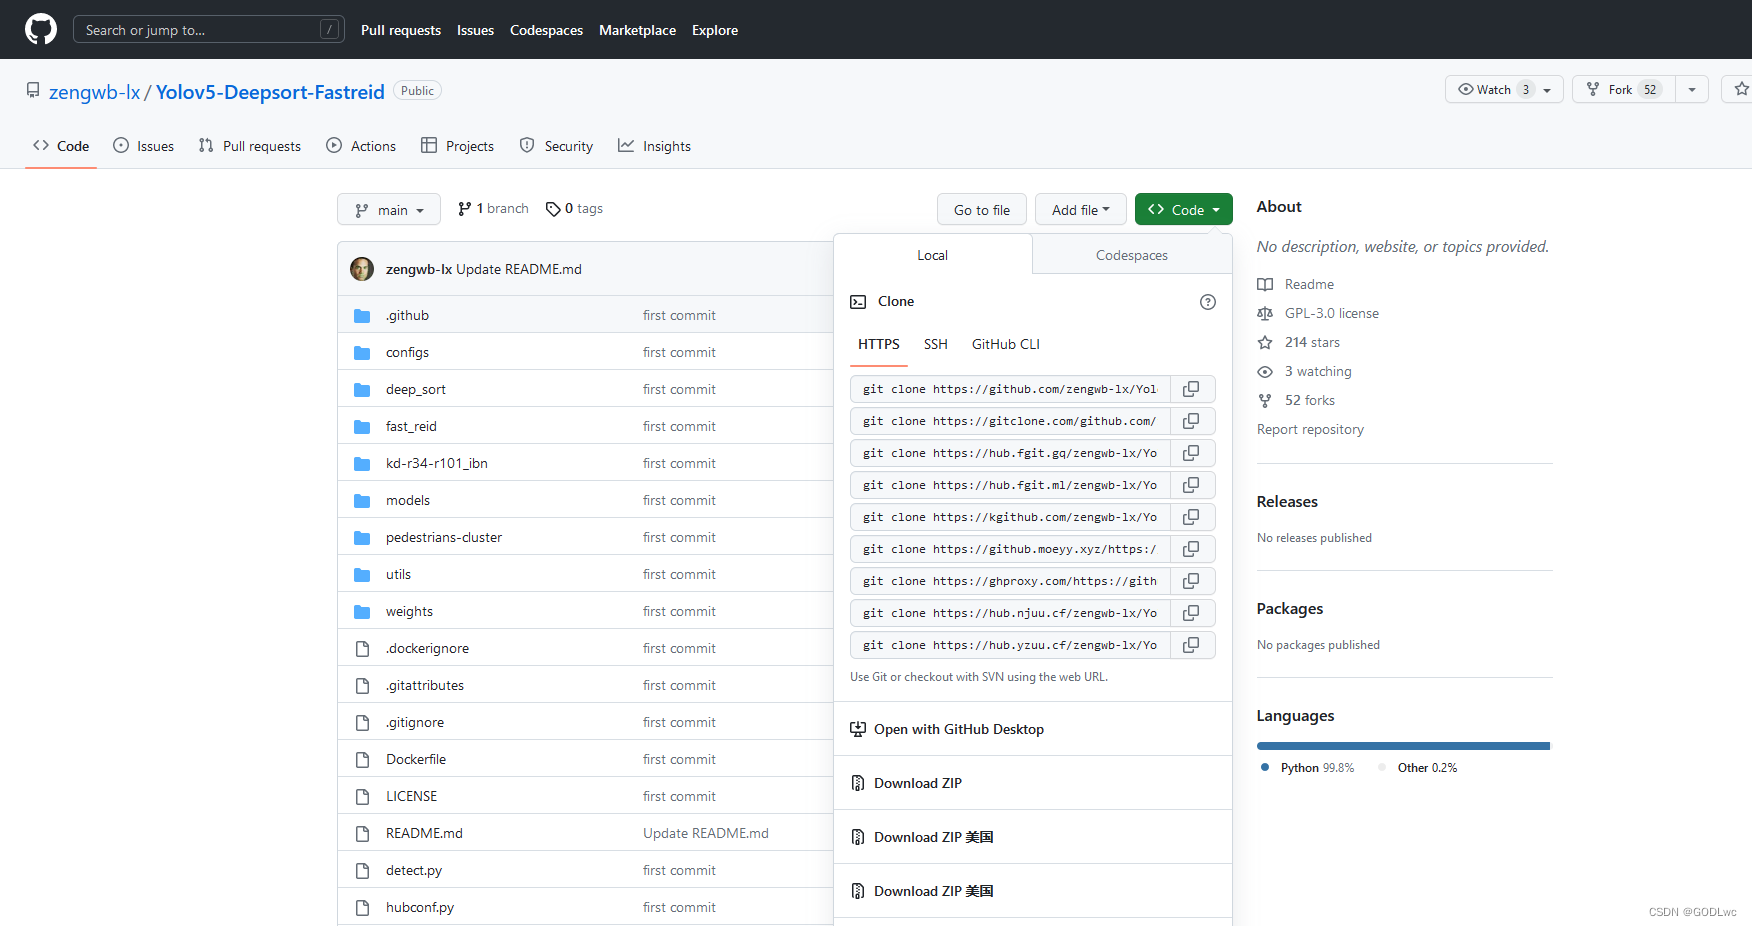Open the GitHub home logo
Viewport: 1752px width, 926px height.
41,29
